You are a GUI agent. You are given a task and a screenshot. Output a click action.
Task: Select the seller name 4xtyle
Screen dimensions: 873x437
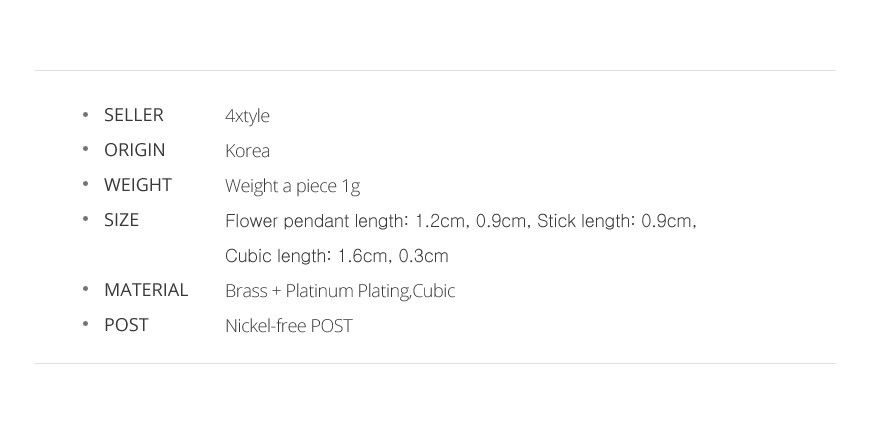[x=247, y=116]
